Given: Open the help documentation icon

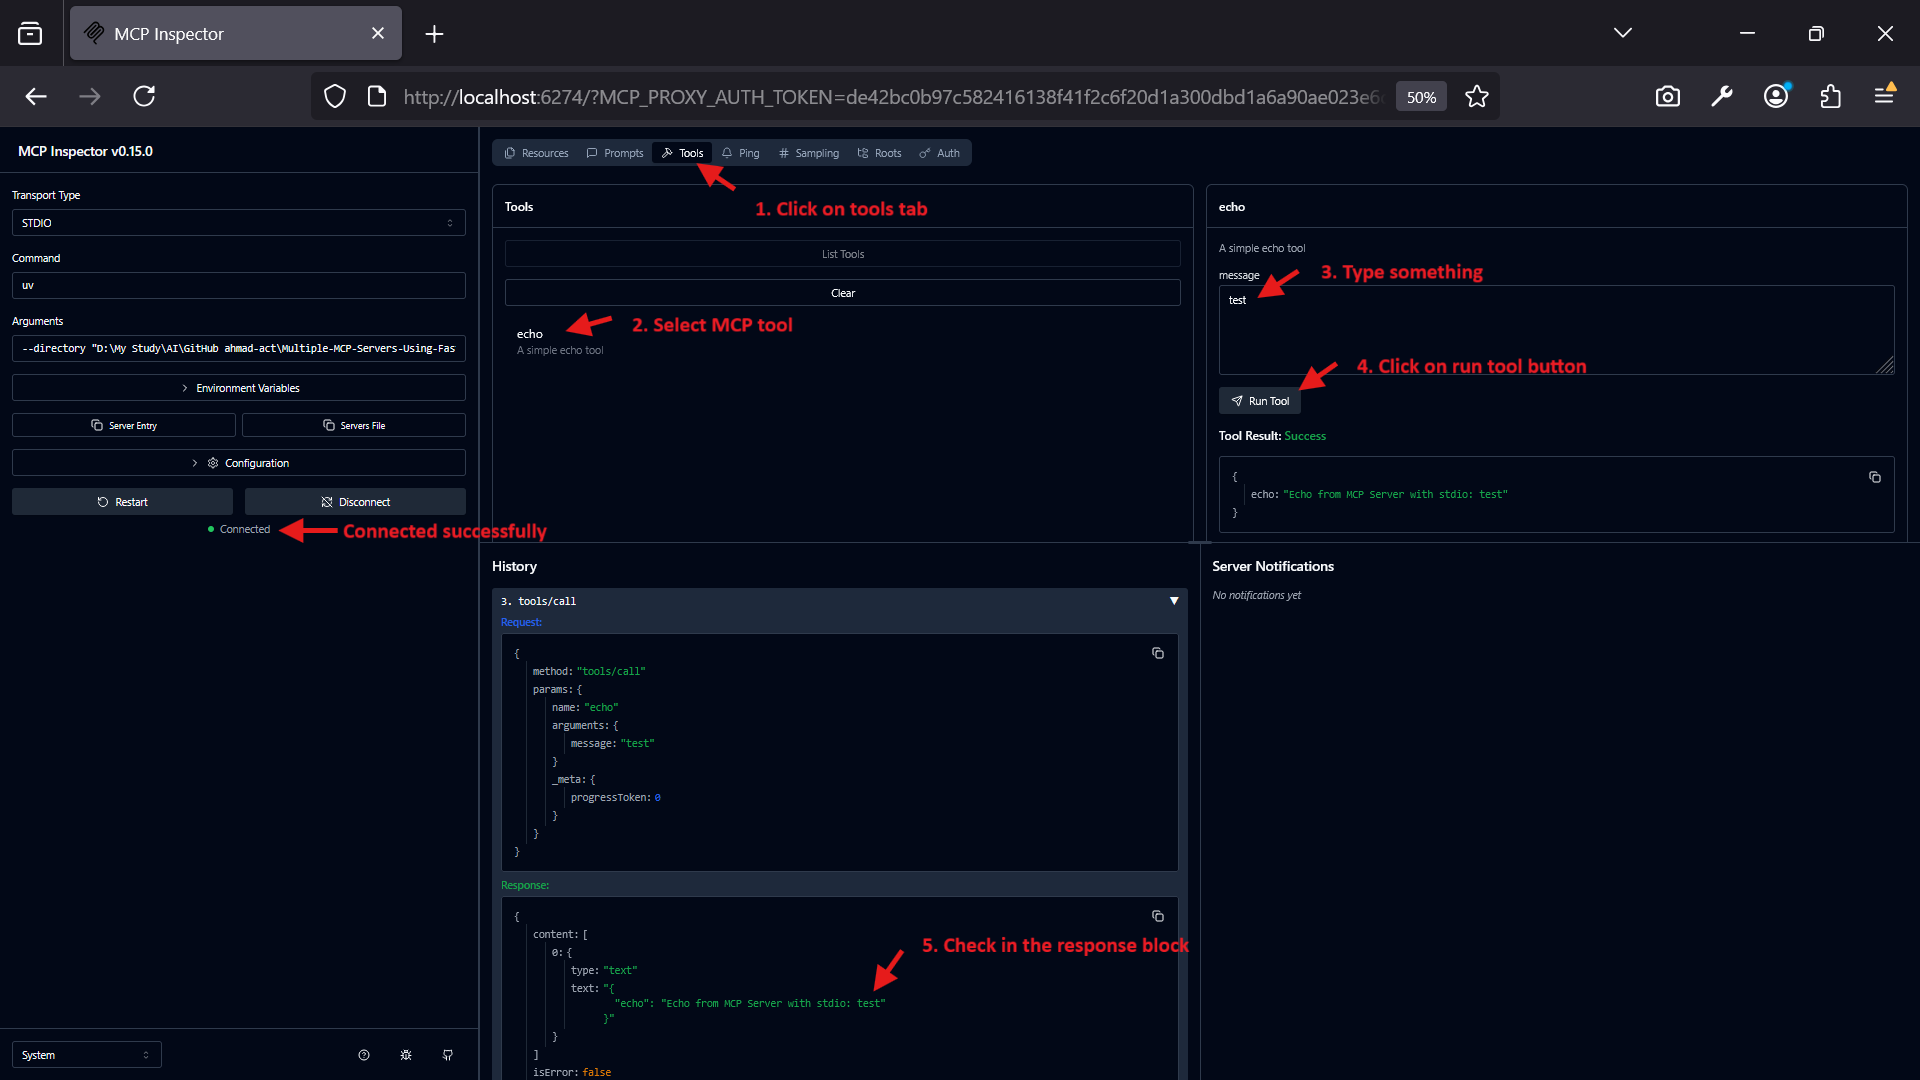Looking at the screenshot, I should coord(364,1055).
